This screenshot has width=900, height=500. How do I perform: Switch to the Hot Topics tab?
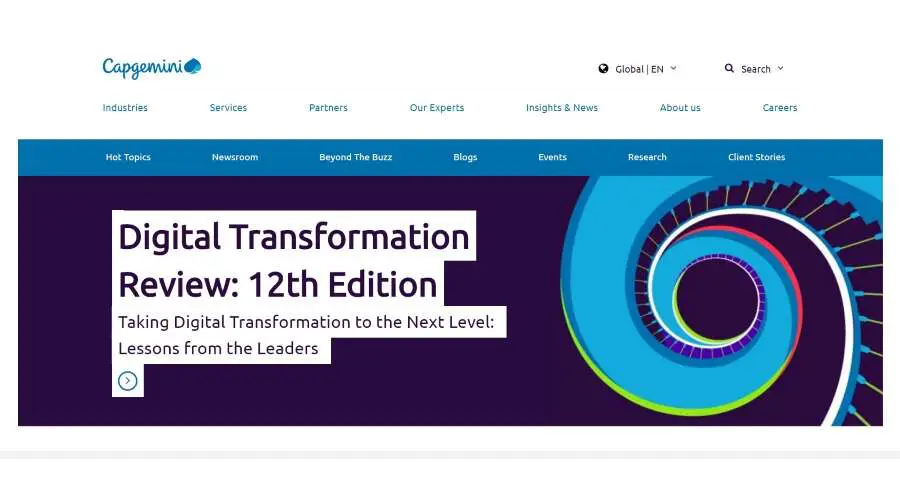[128, 157]
